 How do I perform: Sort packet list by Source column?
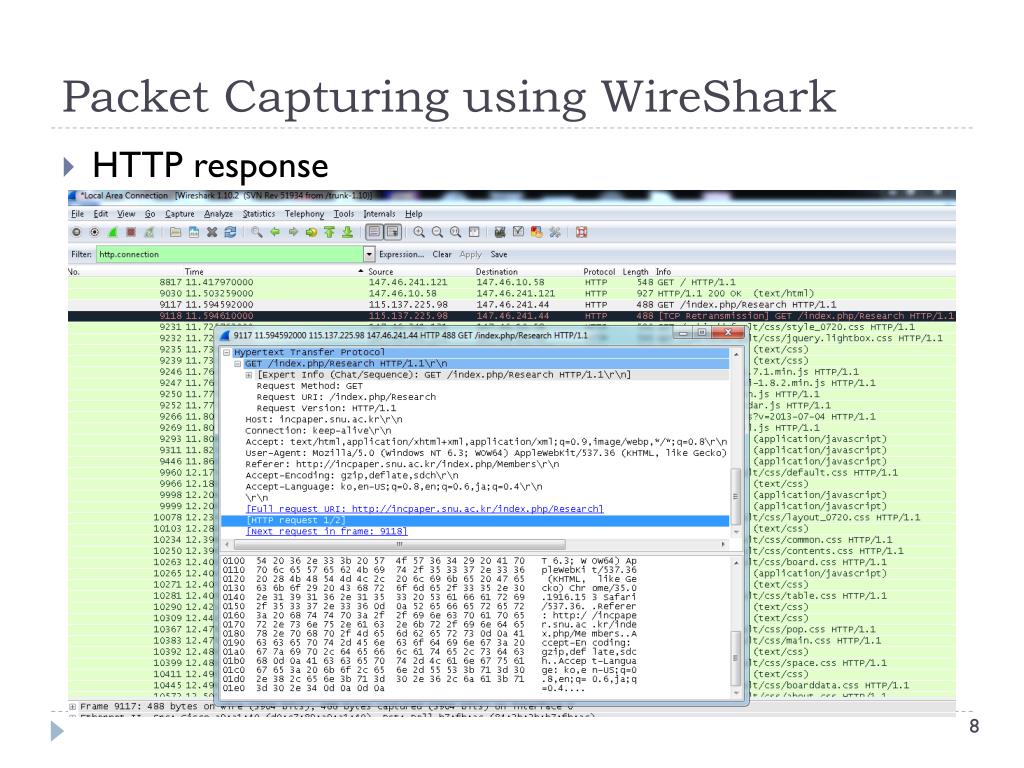click(381, 272)
